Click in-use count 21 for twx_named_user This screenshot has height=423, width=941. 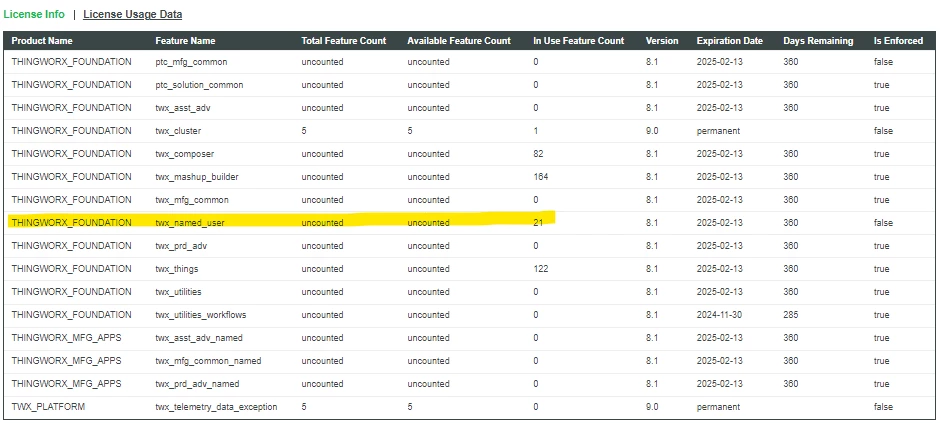(x=538, y=223)
